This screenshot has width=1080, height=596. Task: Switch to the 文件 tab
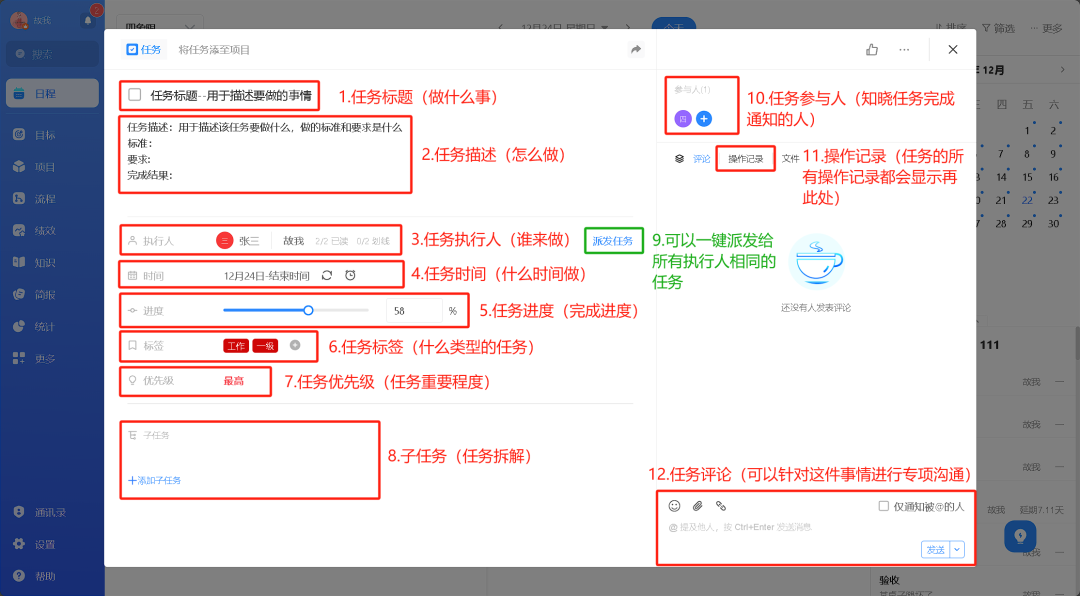pos(792,158)
